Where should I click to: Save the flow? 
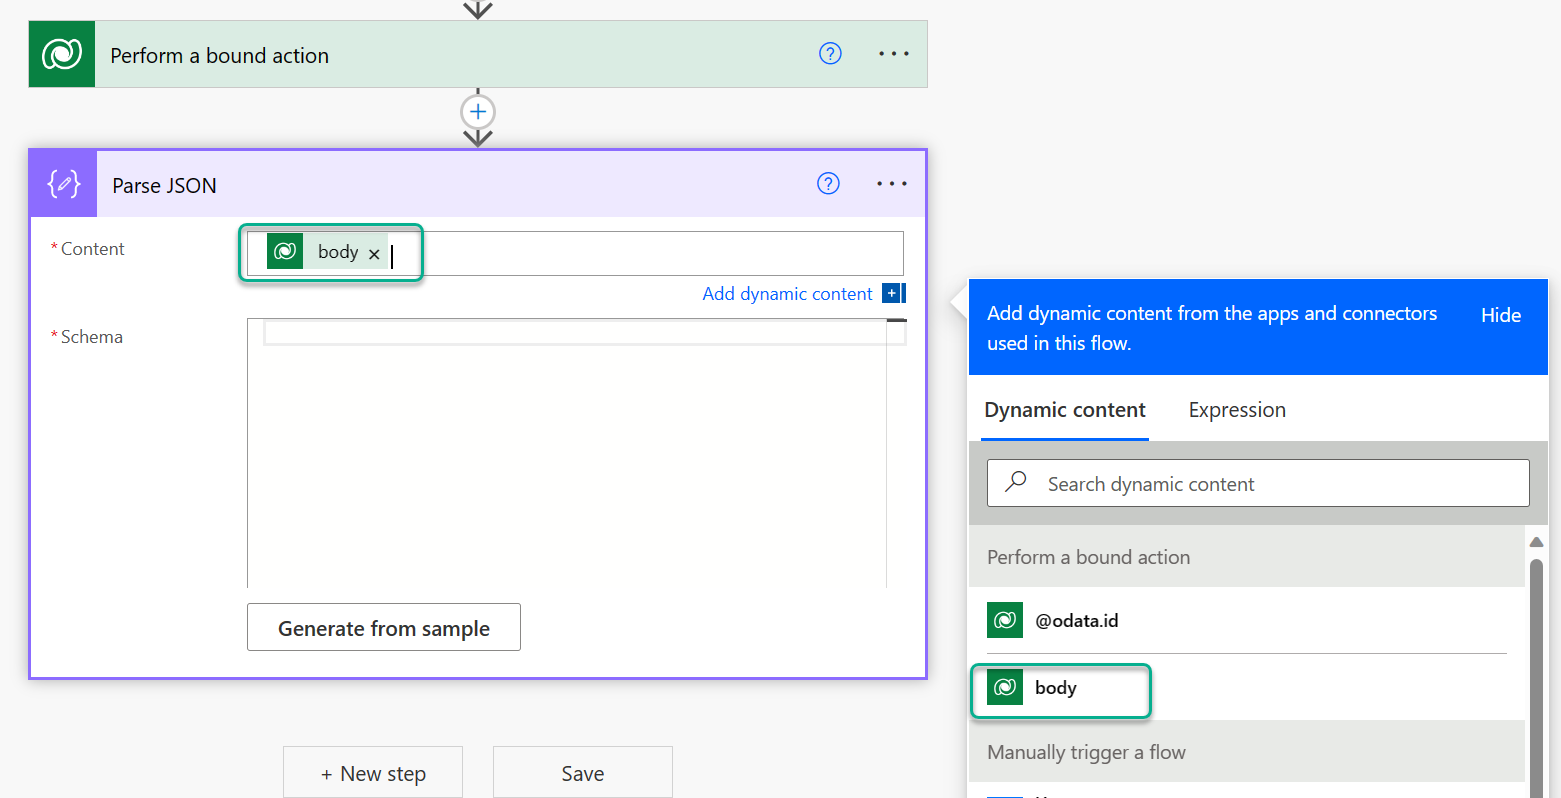pyautogui.click(x=582, y=772)
